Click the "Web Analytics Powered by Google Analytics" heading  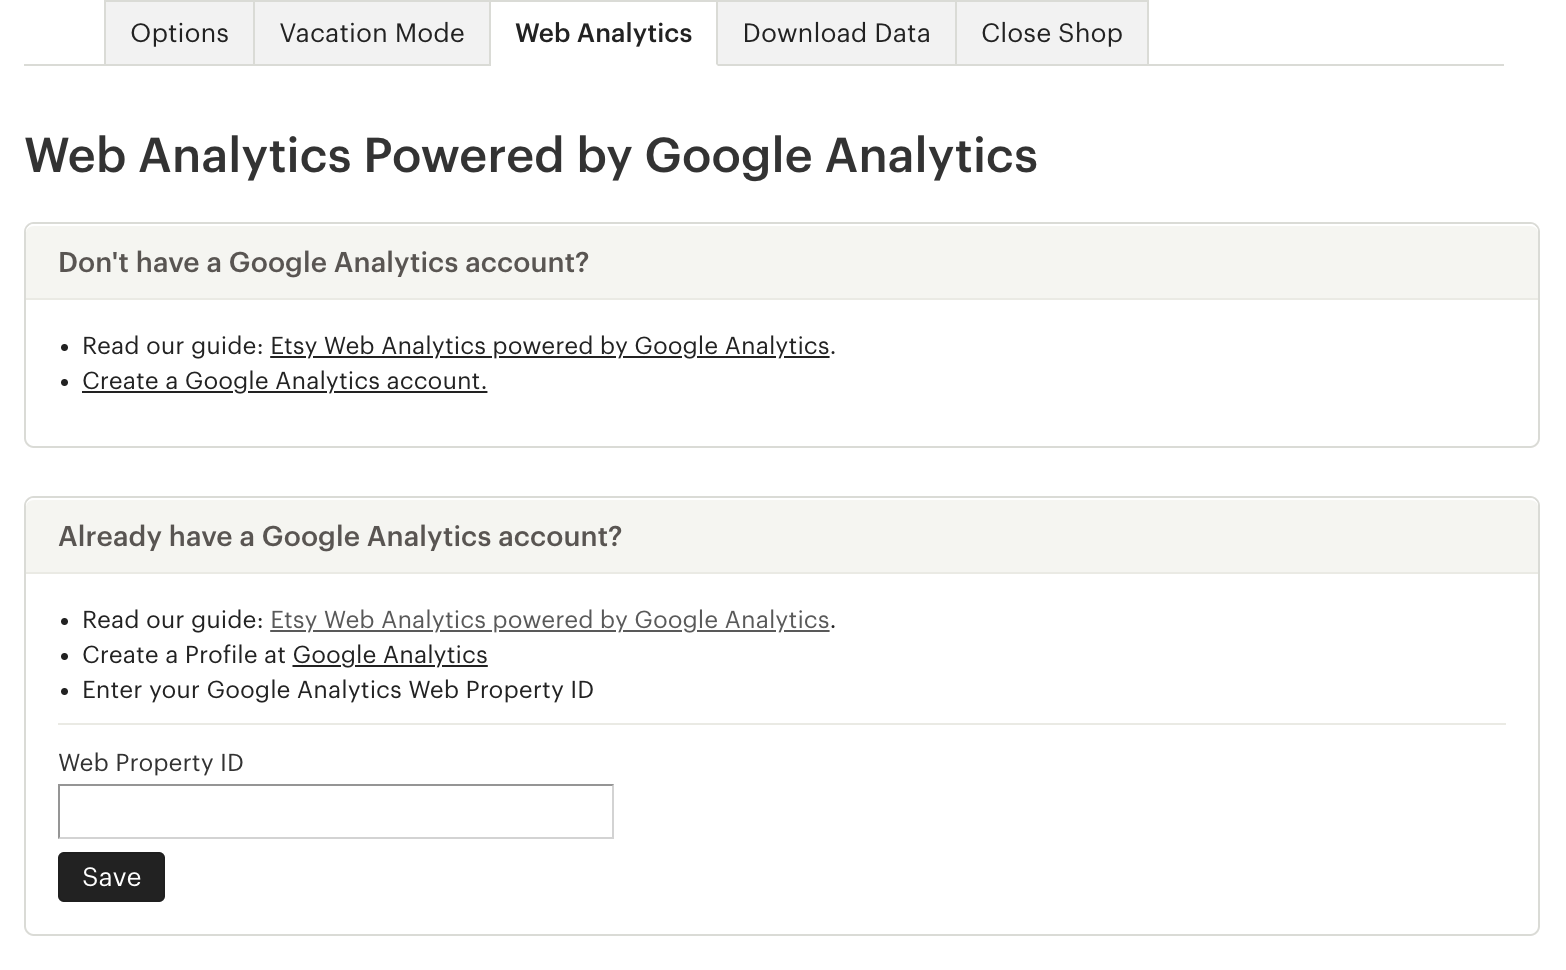(x=530, y=155)
